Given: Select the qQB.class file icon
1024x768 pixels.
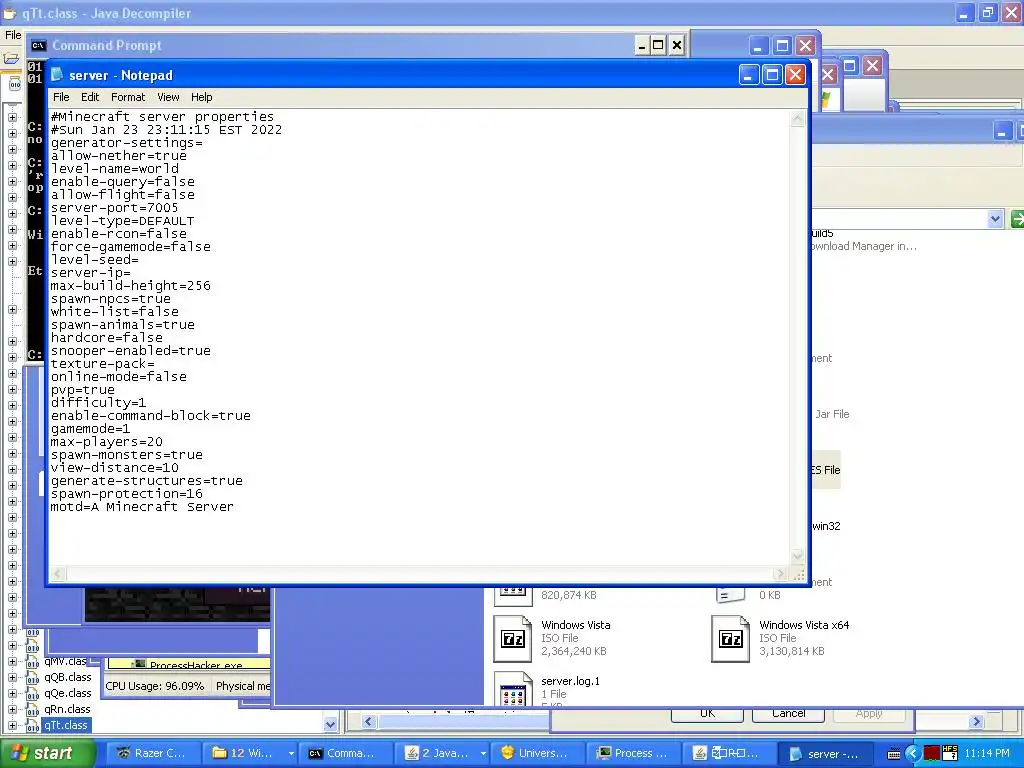Looking at the screenshot, I should click(33, 677).
